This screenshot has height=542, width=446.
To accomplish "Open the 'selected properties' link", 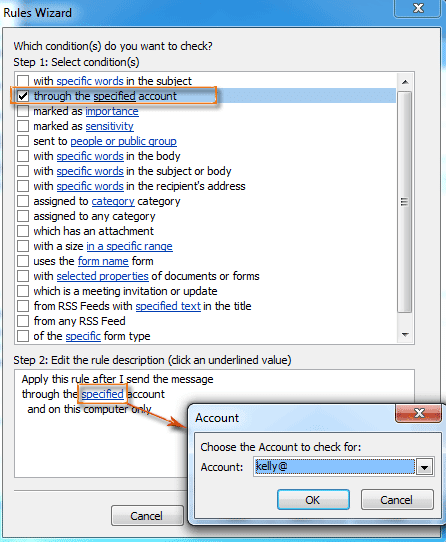I will [102, 276].
